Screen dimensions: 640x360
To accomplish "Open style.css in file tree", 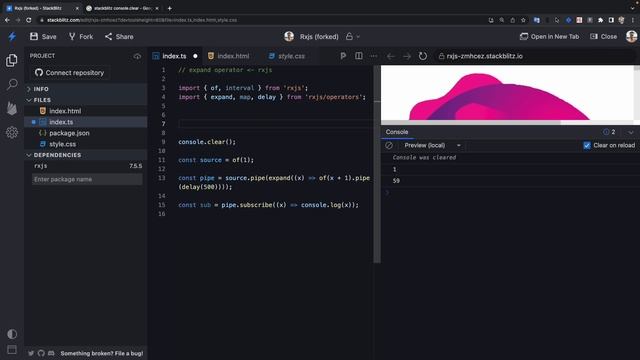I will [x=86, y=144].
